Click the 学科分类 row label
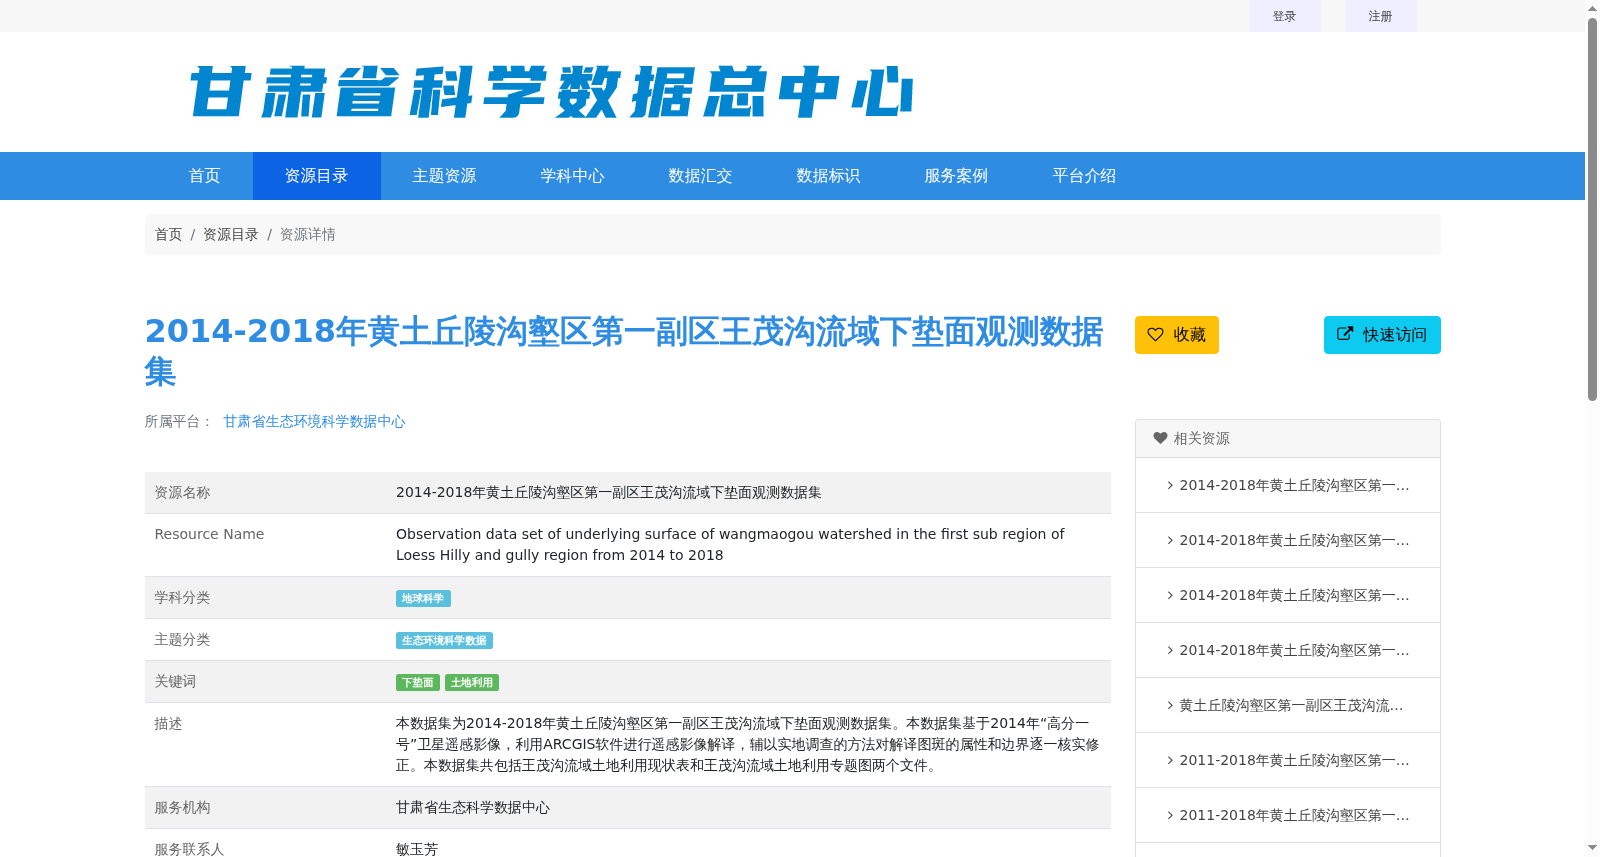Viewport: 1600px width, 857px height. coord(183,598)
